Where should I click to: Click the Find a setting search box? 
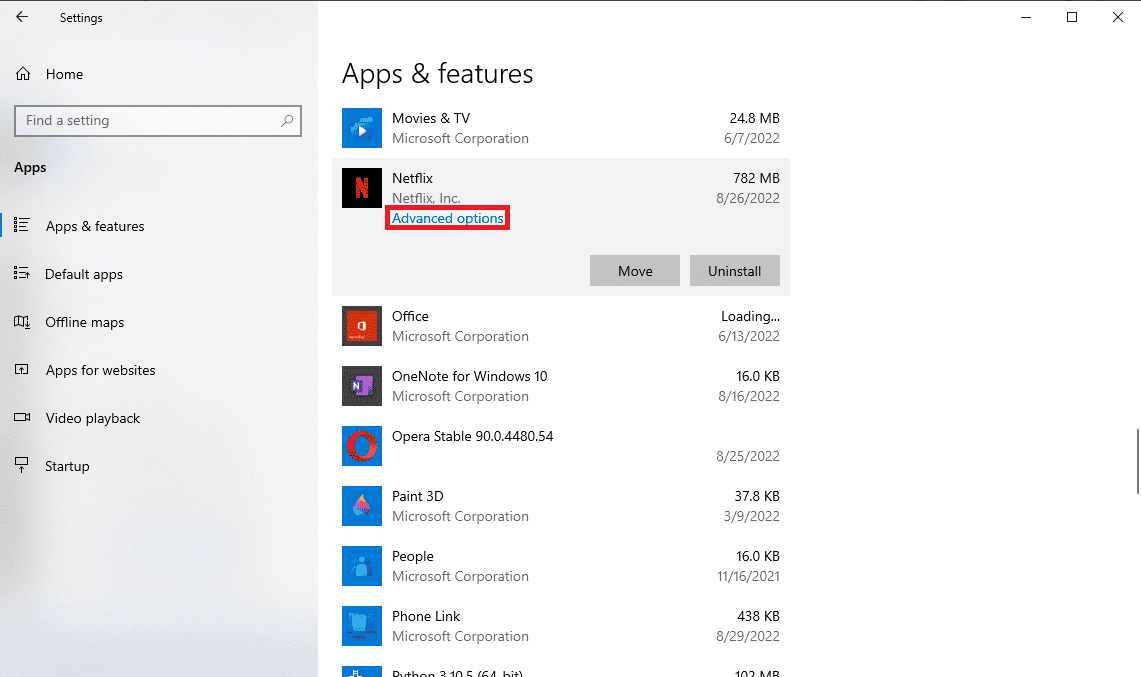[158, 121]
